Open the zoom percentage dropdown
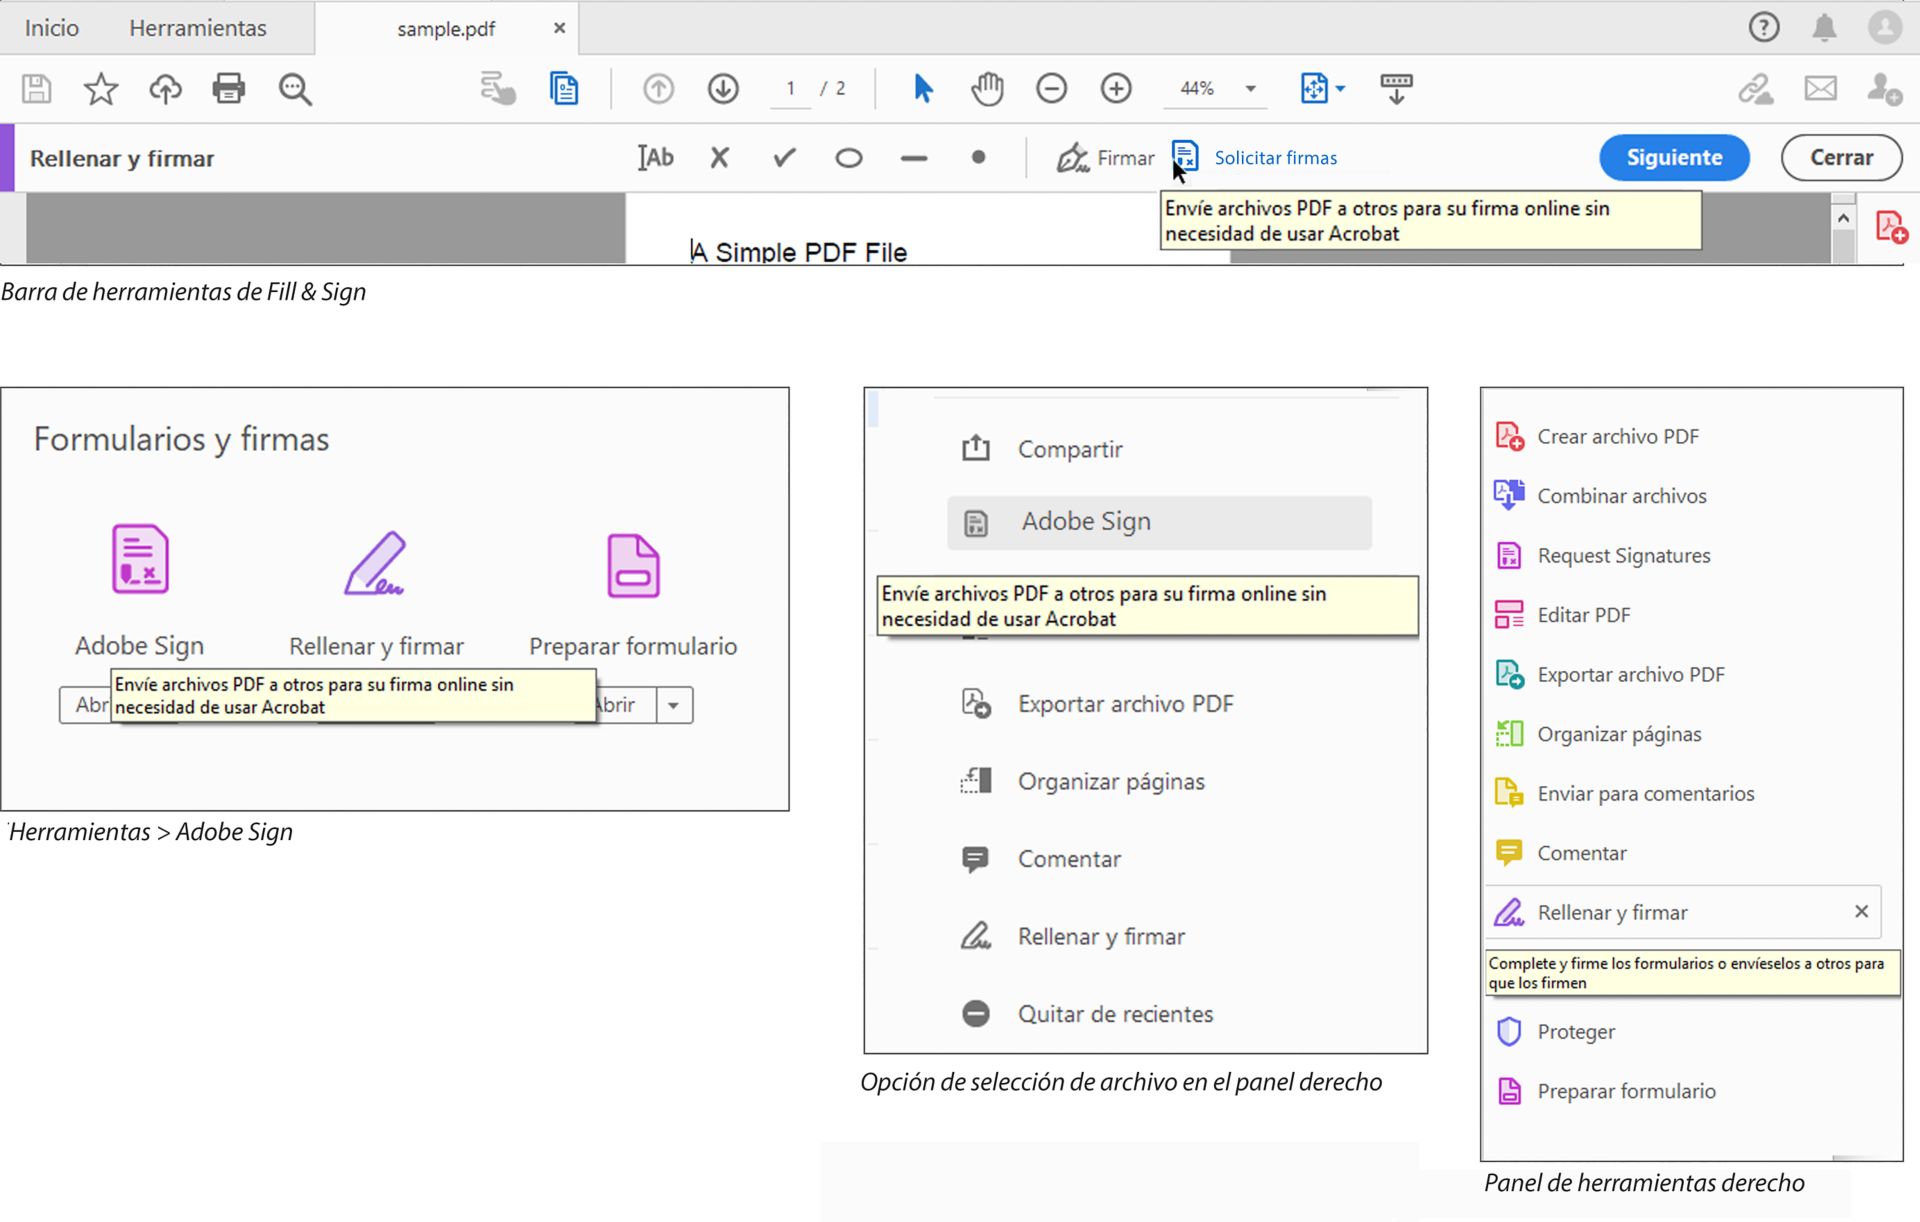1920x1222 pixels. pos(1250,89)
